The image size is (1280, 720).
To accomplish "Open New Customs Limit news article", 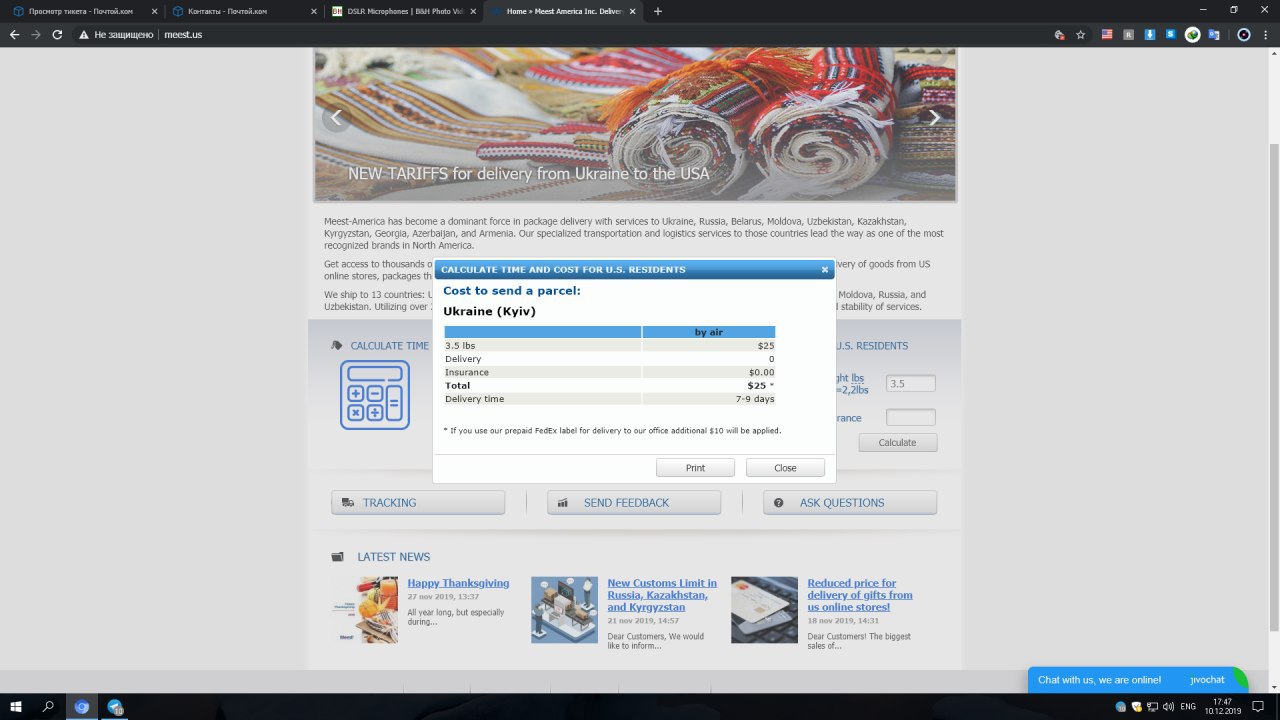I will [x=662, y=595].
